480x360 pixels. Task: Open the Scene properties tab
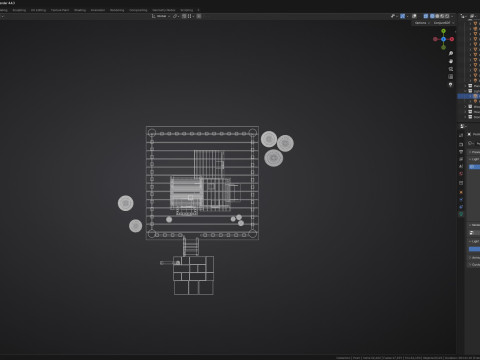[x=461, y=166]
